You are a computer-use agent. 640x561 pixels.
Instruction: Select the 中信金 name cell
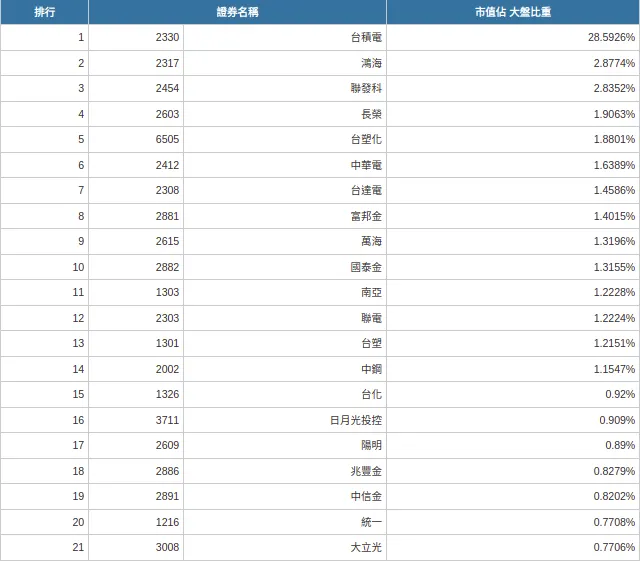(x=285, y=496)
